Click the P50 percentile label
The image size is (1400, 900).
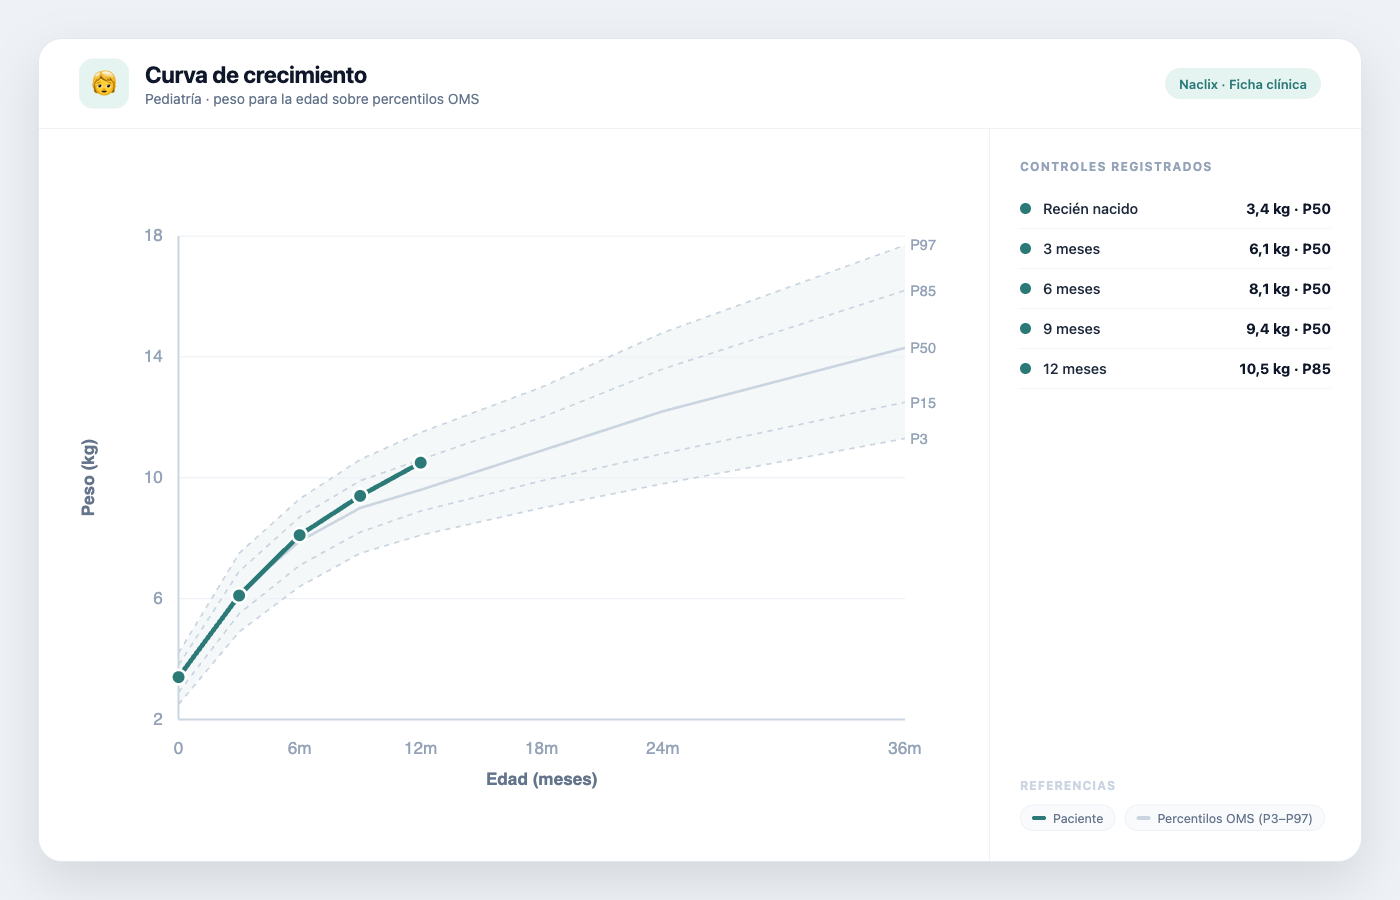923,348
